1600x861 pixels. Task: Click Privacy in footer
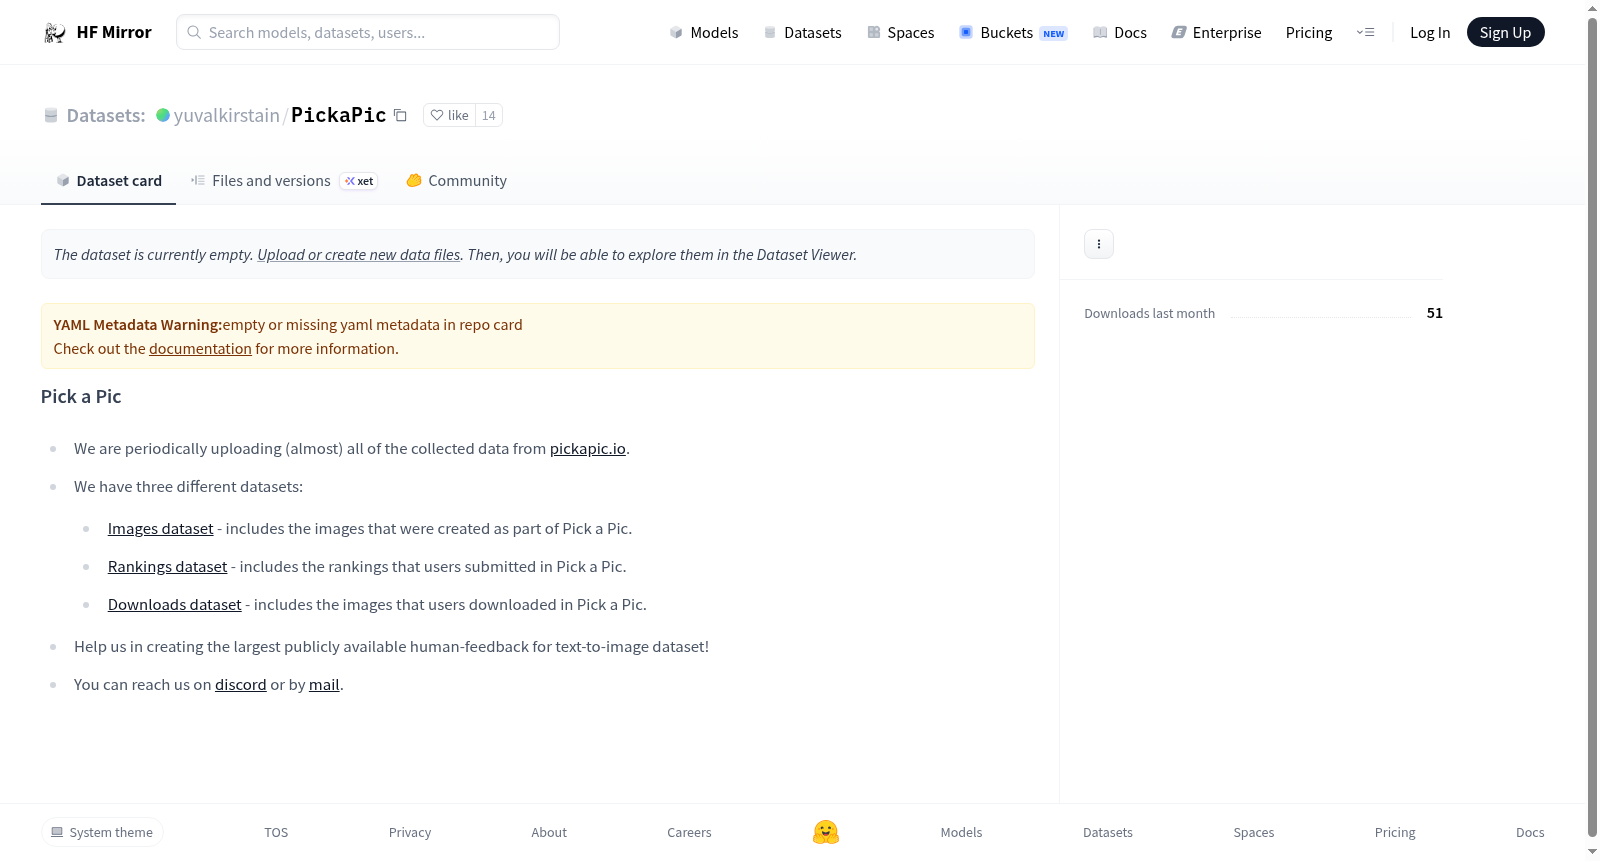410,832
